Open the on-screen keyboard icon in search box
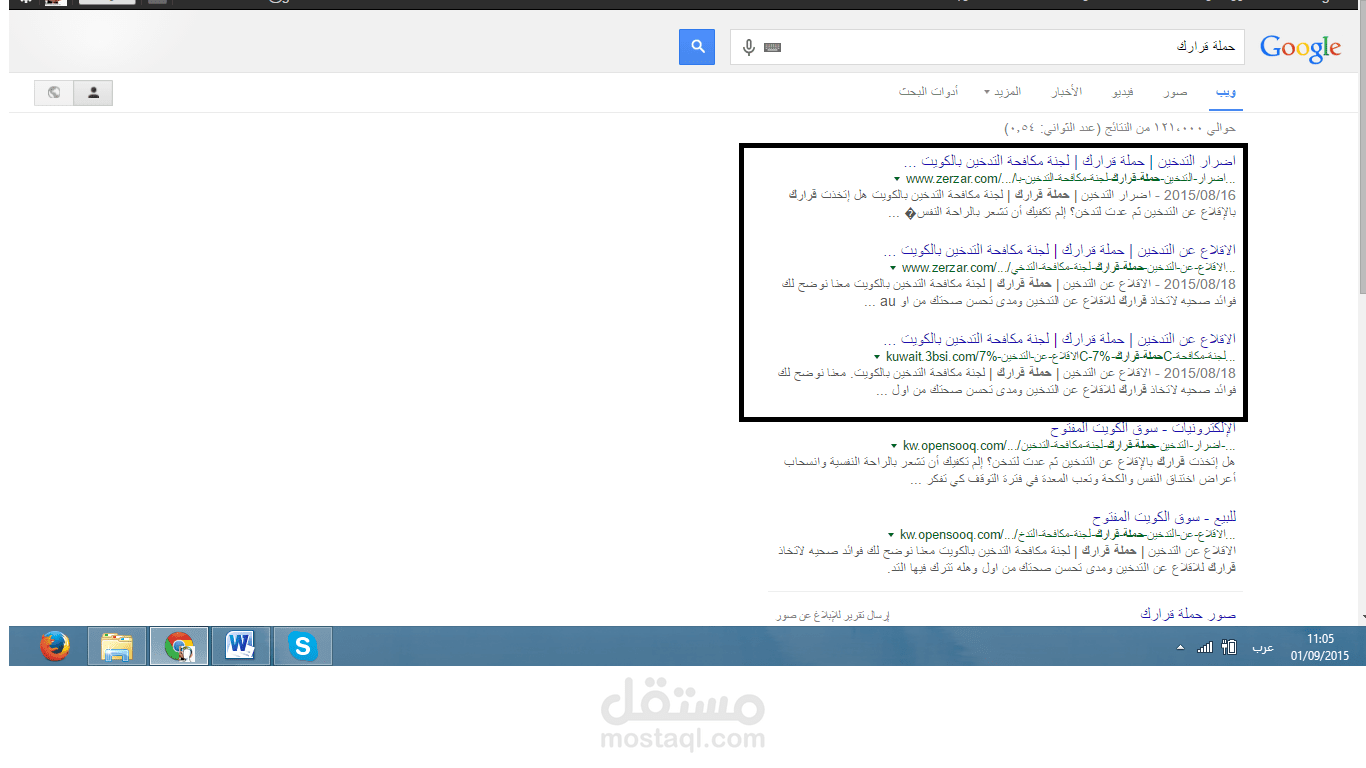The height and width of the screenshot is (768, 1366). (772, 47)
